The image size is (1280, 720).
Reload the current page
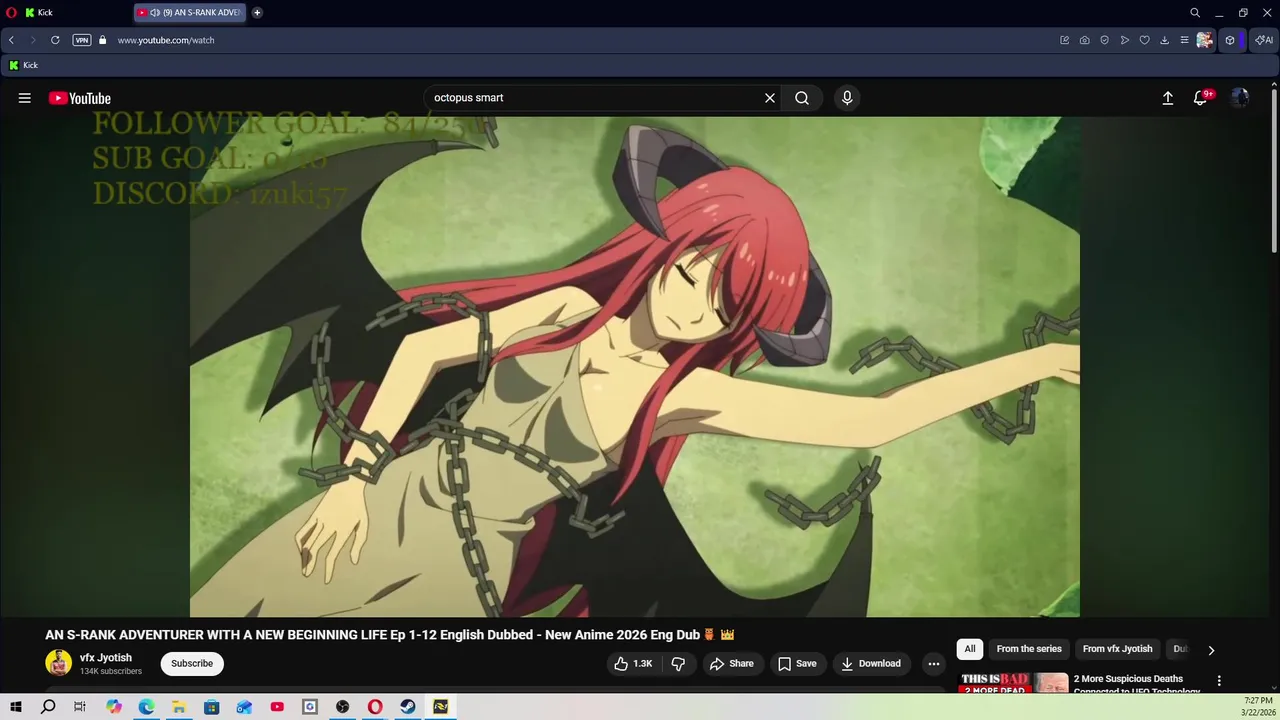pos(55,40)
